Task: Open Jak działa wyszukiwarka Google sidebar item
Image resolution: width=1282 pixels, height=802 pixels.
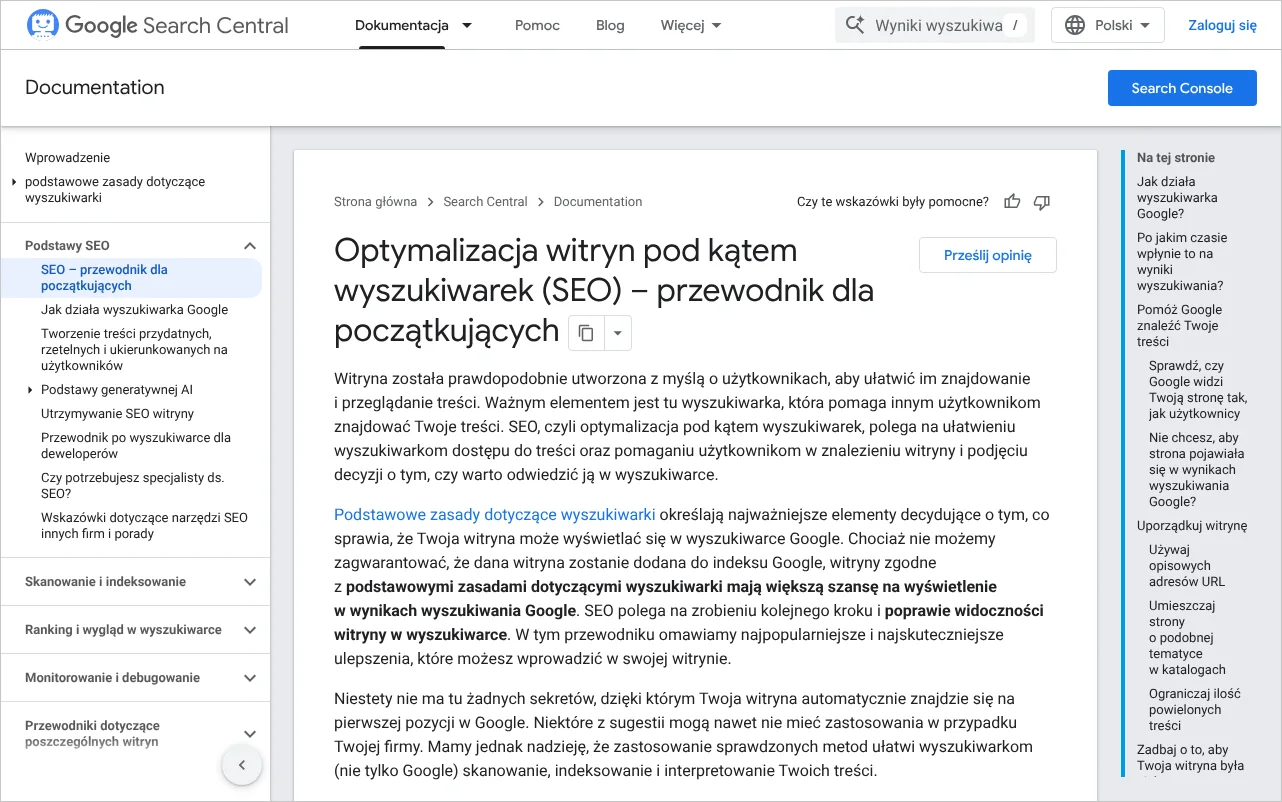Action: 135,310
